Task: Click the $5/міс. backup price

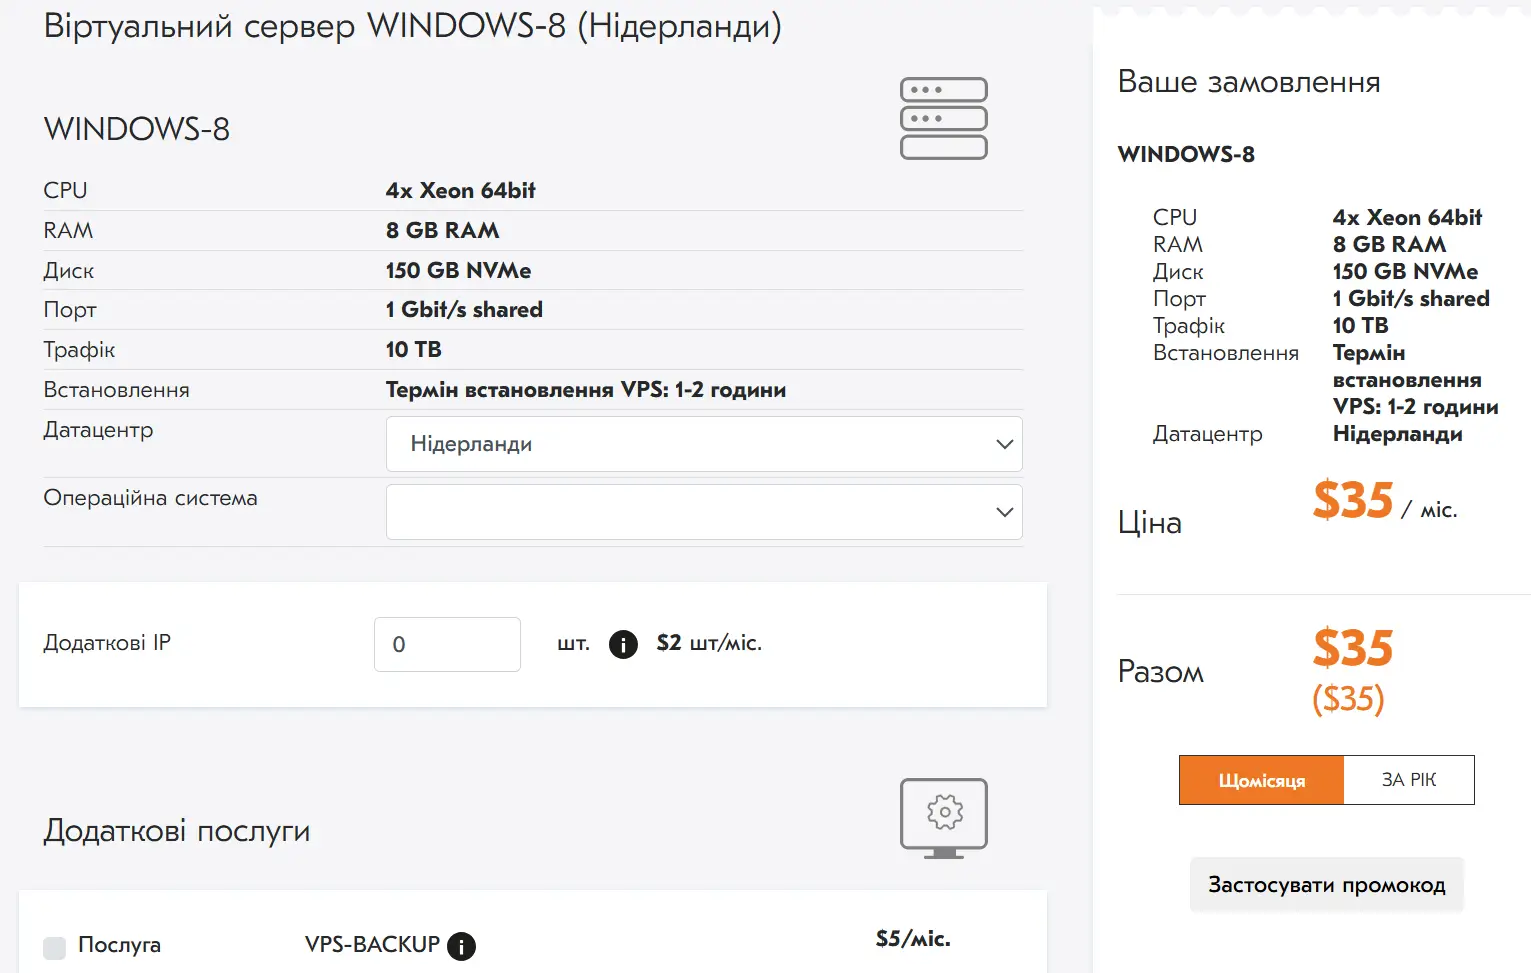Action: (912, 939)
